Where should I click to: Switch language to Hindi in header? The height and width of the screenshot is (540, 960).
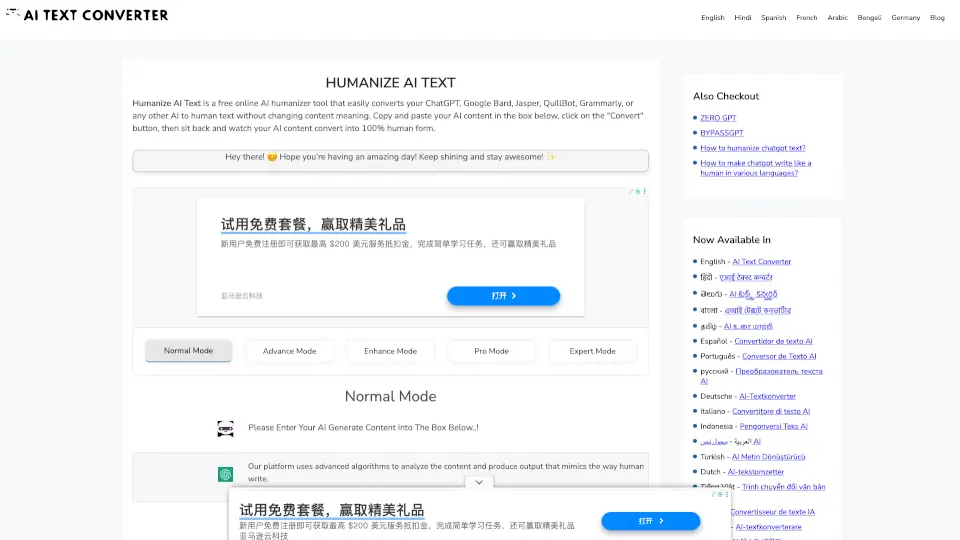click(743, 18)
